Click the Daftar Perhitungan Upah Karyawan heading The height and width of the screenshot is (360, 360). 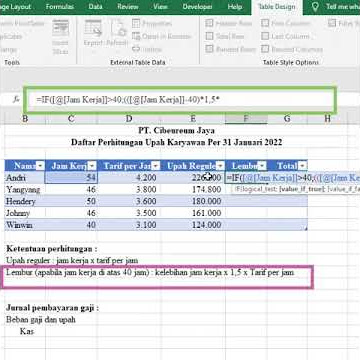point(177,142)
